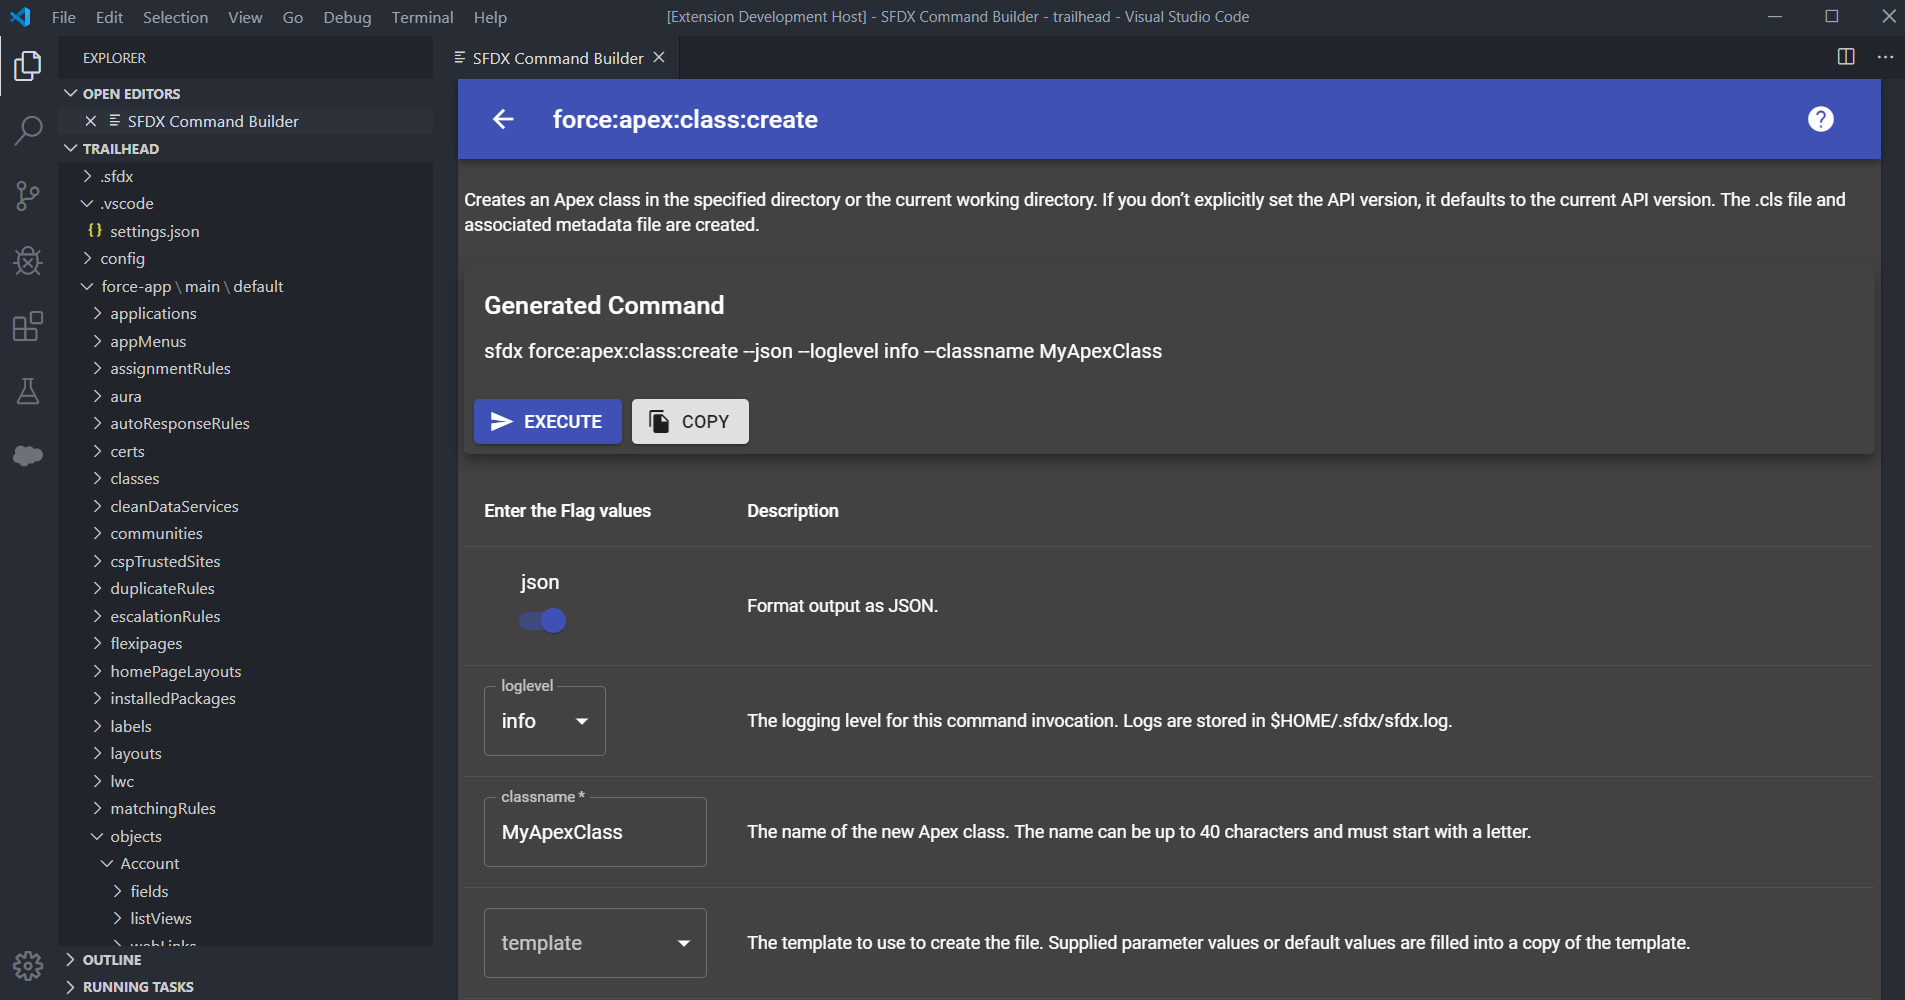Execute the generated sfdx command

[548, 422]
